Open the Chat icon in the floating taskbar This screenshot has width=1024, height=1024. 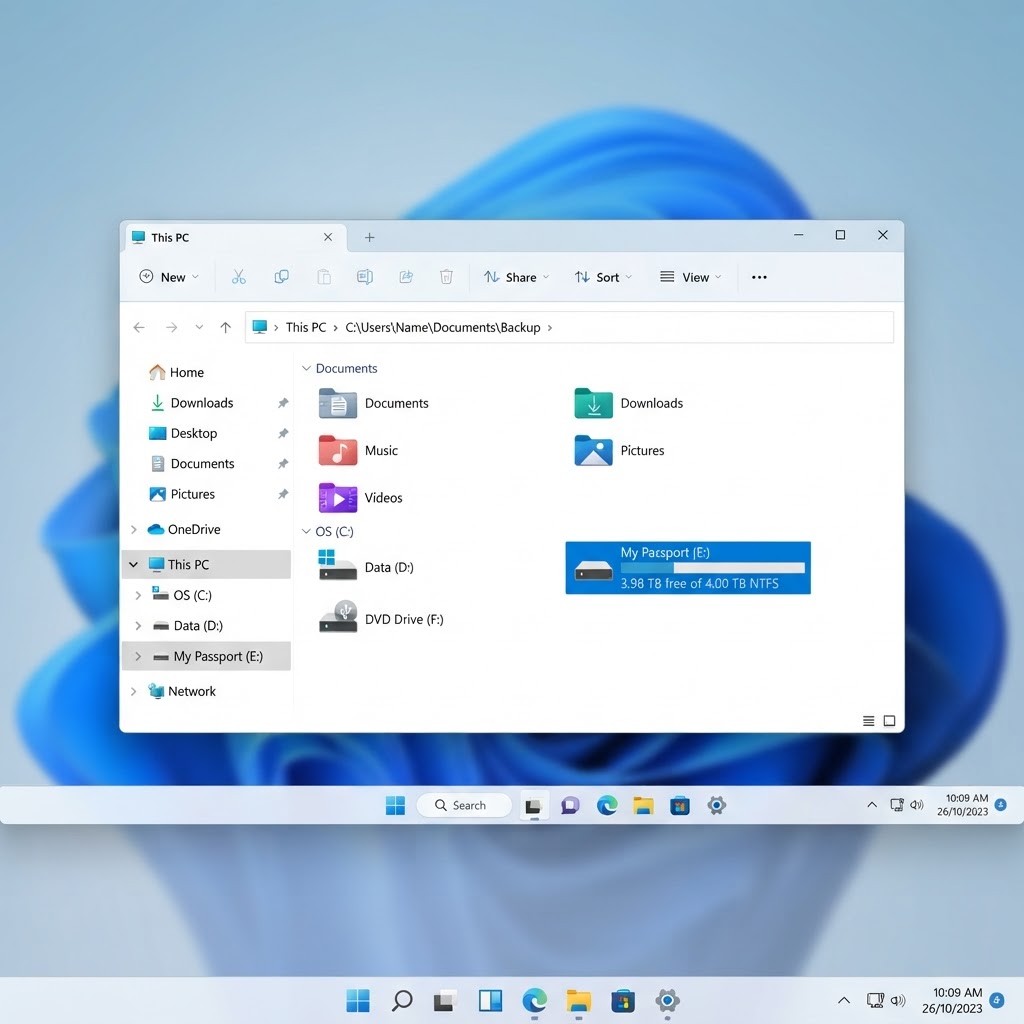tap(570, 805)
